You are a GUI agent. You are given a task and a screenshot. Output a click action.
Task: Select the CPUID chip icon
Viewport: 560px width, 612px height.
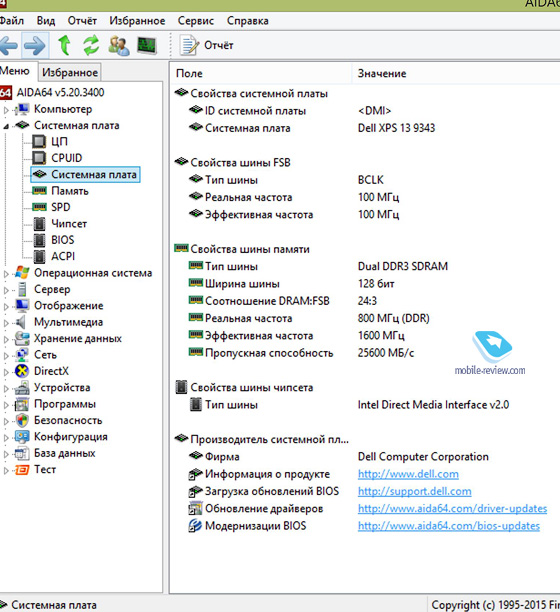pos(39,158)
